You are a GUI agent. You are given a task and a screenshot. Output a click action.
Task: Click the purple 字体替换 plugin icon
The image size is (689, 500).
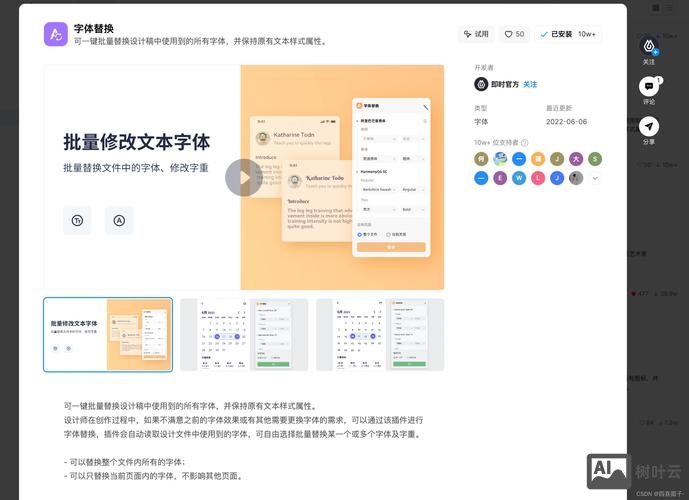coord(56,34)
